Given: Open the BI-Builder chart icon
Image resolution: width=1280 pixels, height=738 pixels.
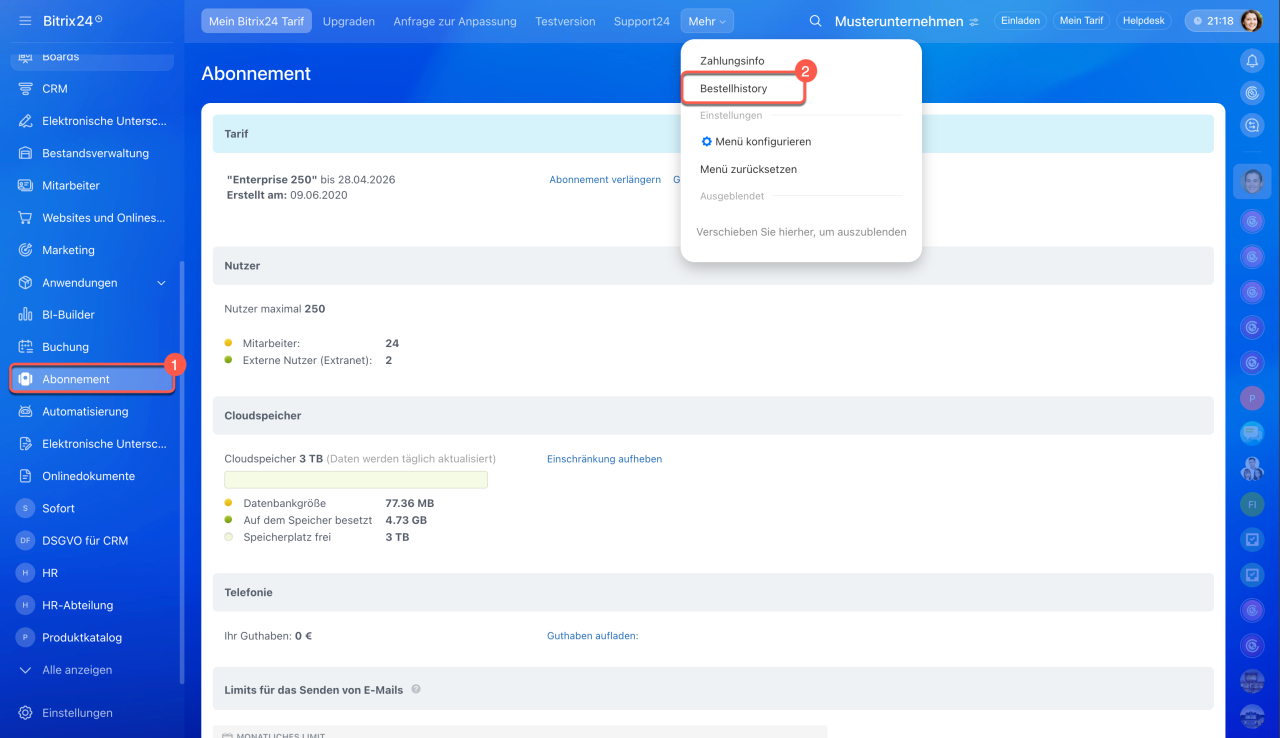Looking at the screenshot, I should pyautogui.click(x=26, y=315).
